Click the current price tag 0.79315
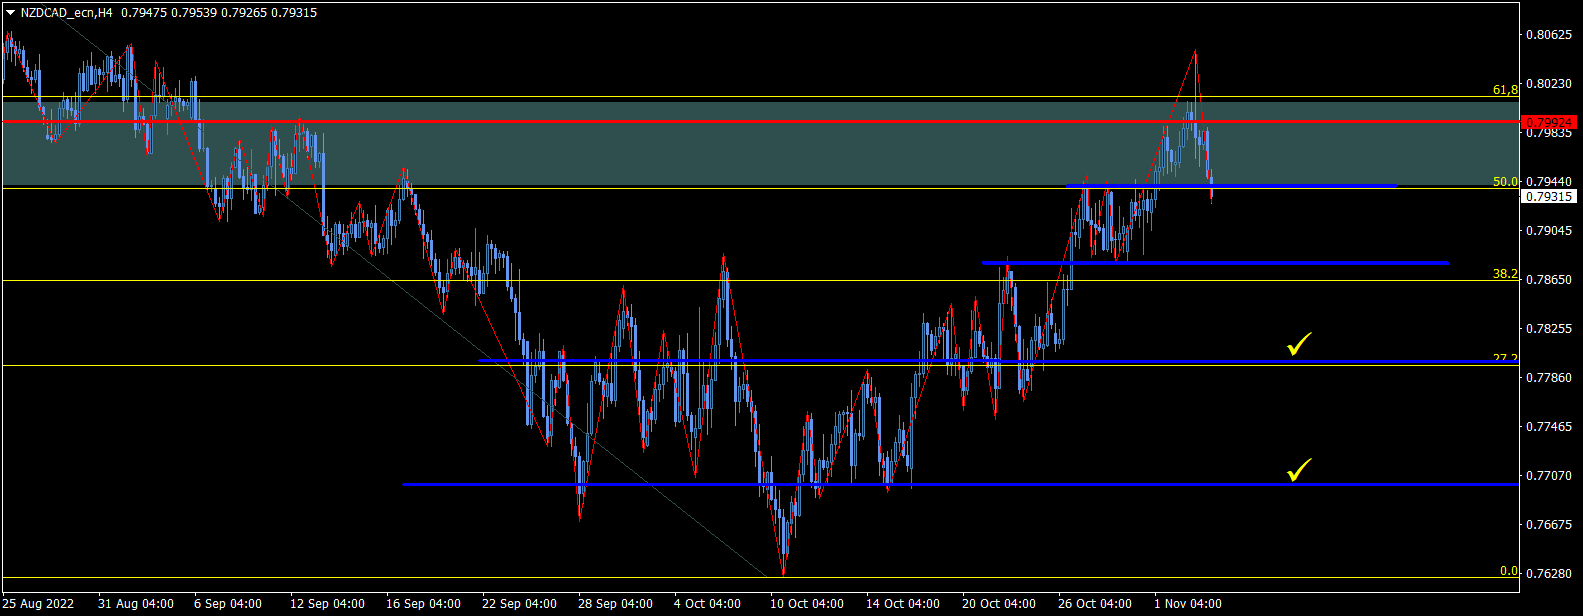This screenshot has height=616, width=1583. point(1549,196)
